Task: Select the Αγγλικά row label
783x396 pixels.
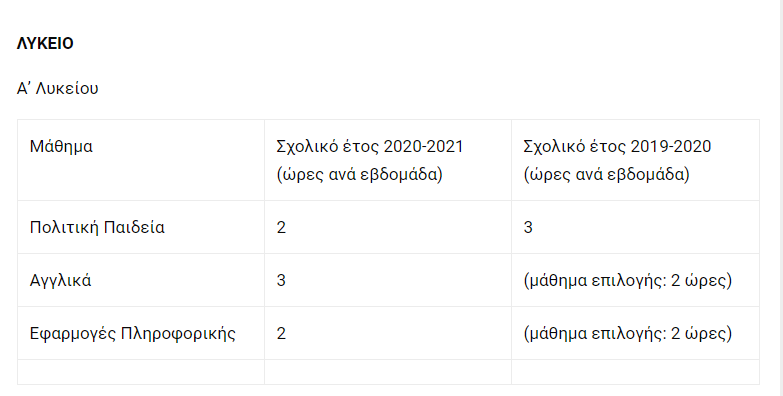Action: coord(60,281)
